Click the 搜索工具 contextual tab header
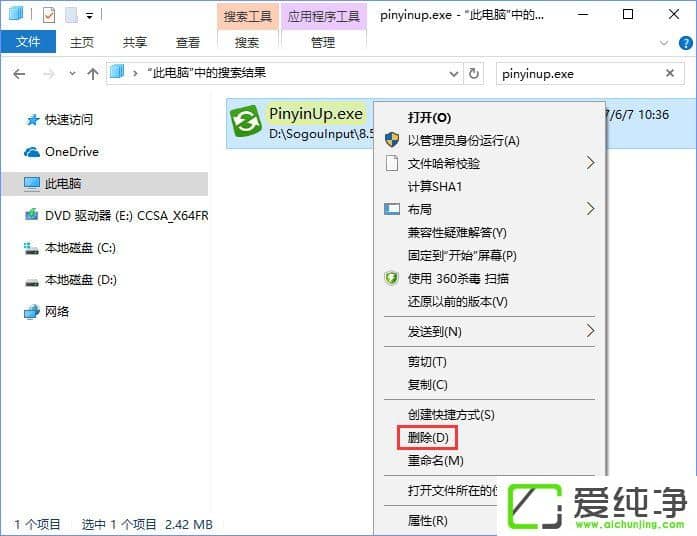 pos(248,16)
